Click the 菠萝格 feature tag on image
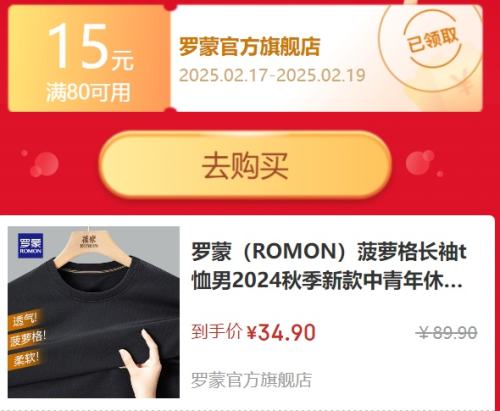 [27, 339]
